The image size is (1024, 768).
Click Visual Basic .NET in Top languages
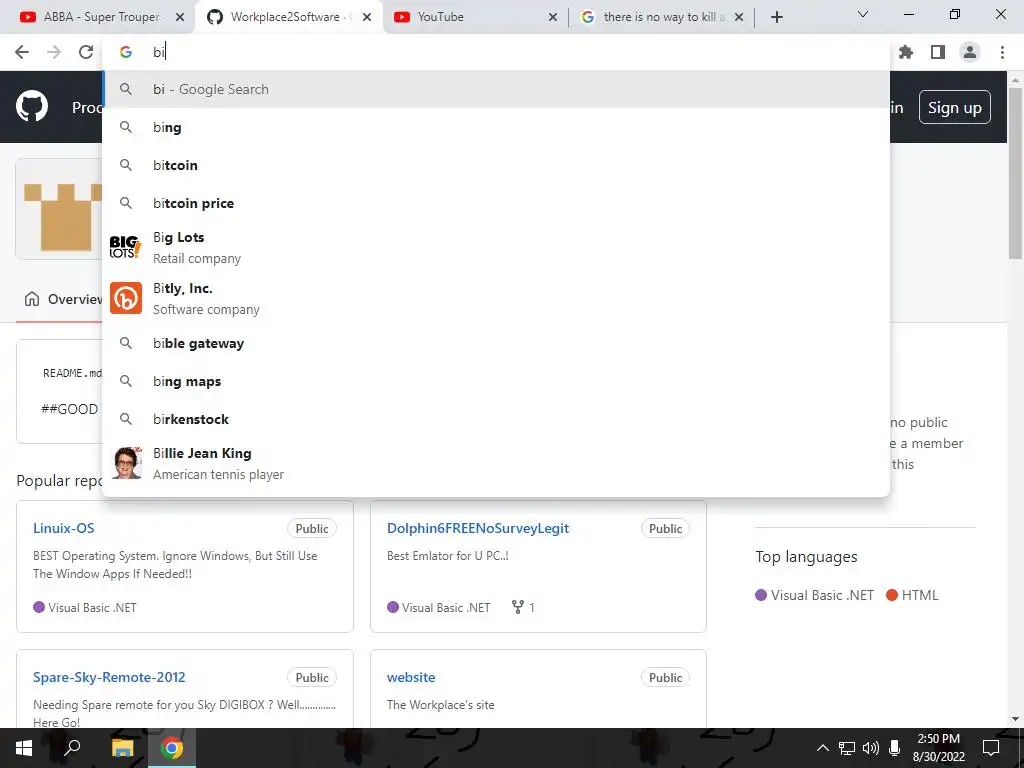(x=814, y=595)
